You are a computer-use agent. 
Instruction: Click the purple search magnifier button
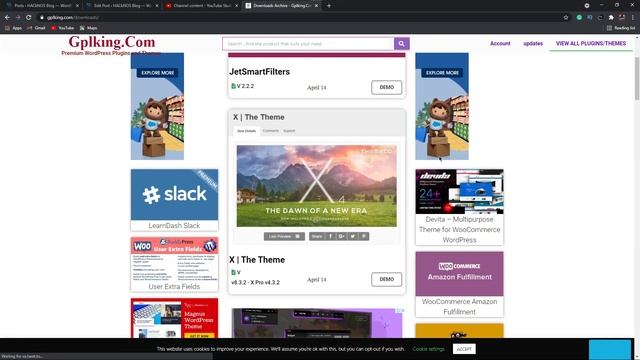(x=401, y=44)
